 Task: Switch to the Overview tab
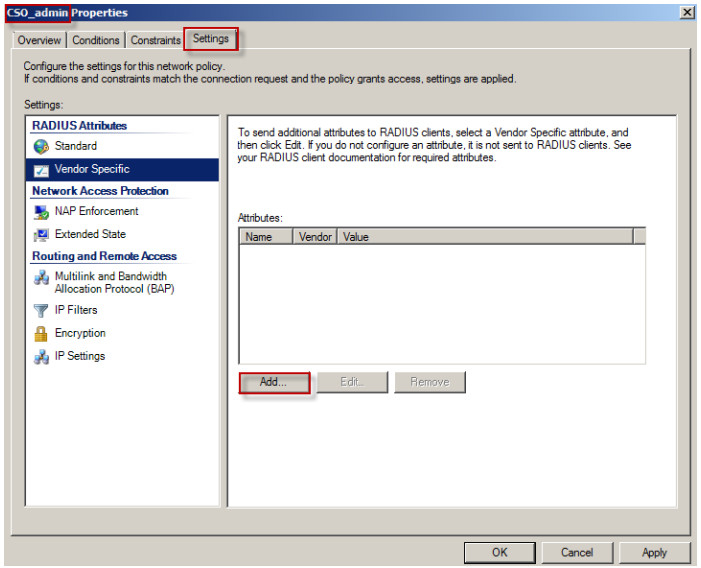39,40
